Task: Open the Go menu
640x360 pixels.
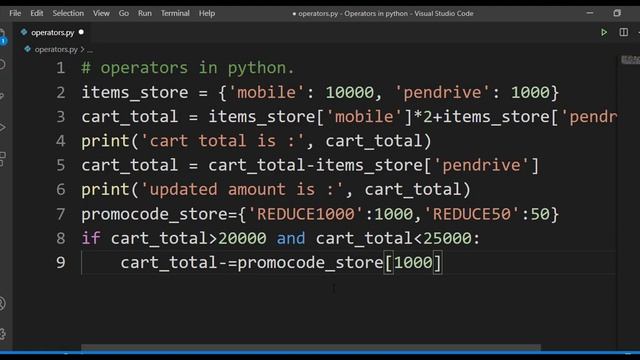Action: [x=124, y=13]
